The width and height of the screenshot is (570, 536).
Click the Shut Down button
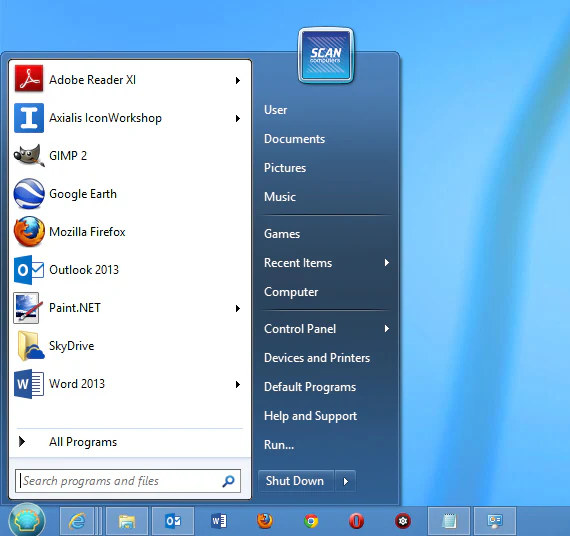(295, 481)
